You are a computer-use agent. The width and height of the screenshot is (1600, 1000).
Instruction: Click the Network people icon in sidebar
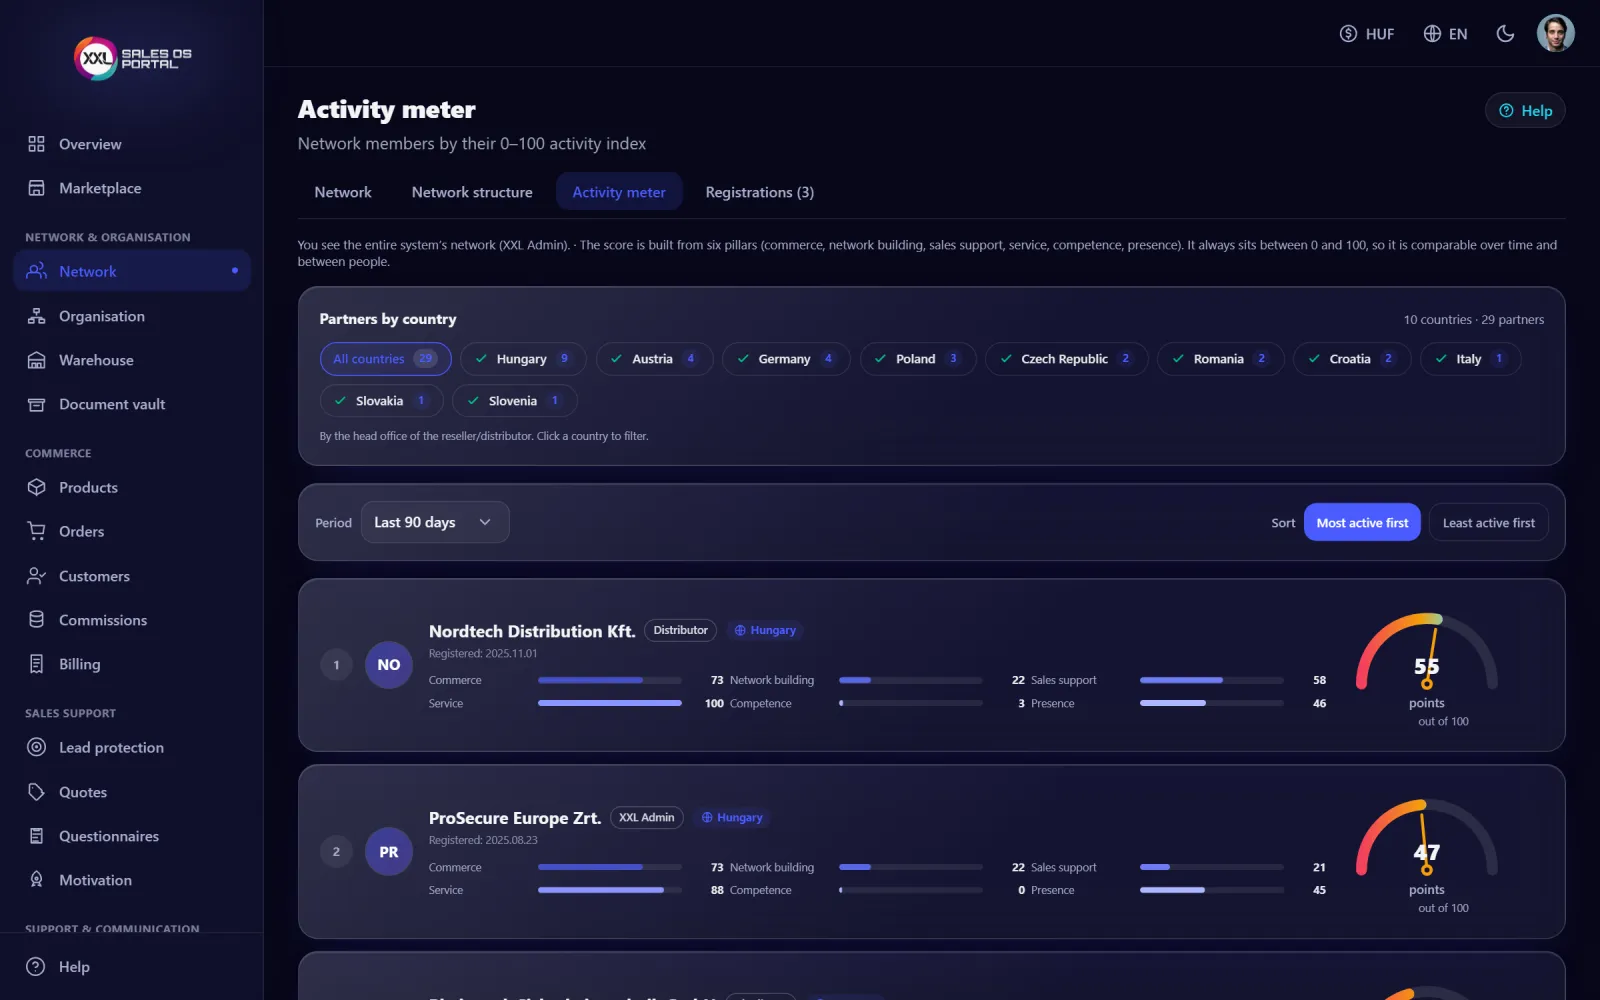[x=37, y=271]
